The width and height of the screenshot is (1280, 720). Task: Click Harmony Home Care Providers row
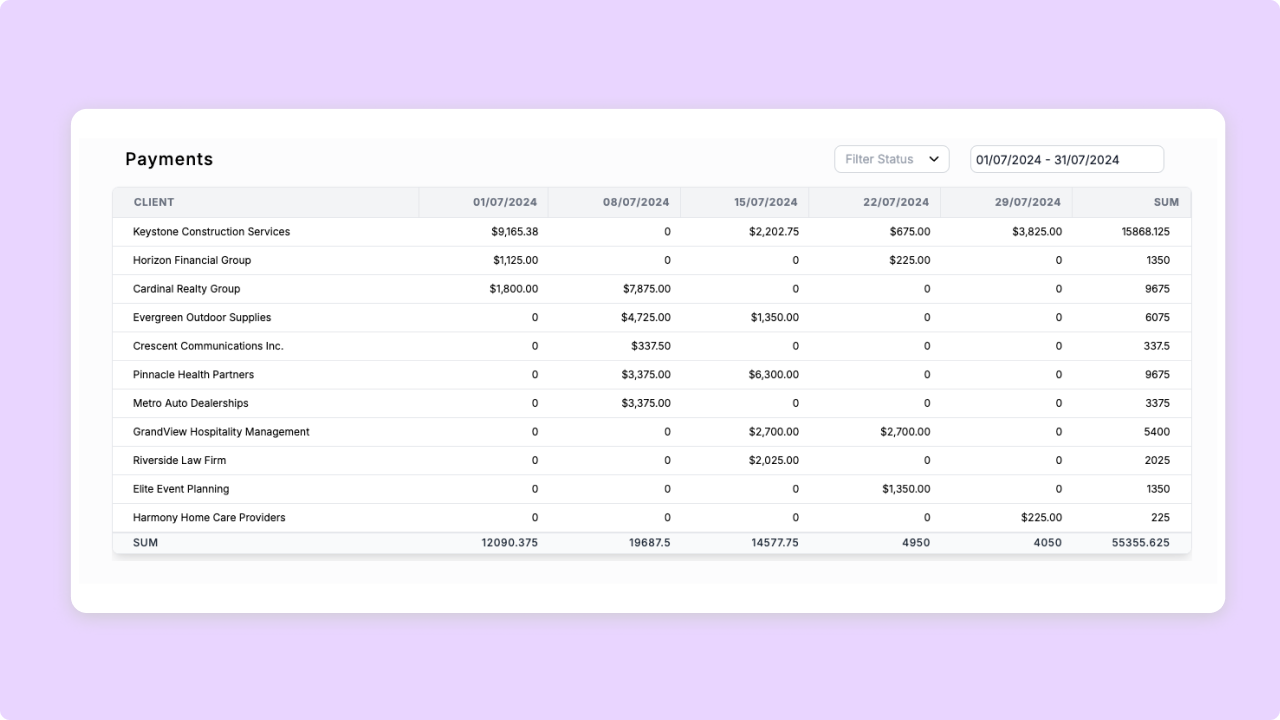(209, 518)
